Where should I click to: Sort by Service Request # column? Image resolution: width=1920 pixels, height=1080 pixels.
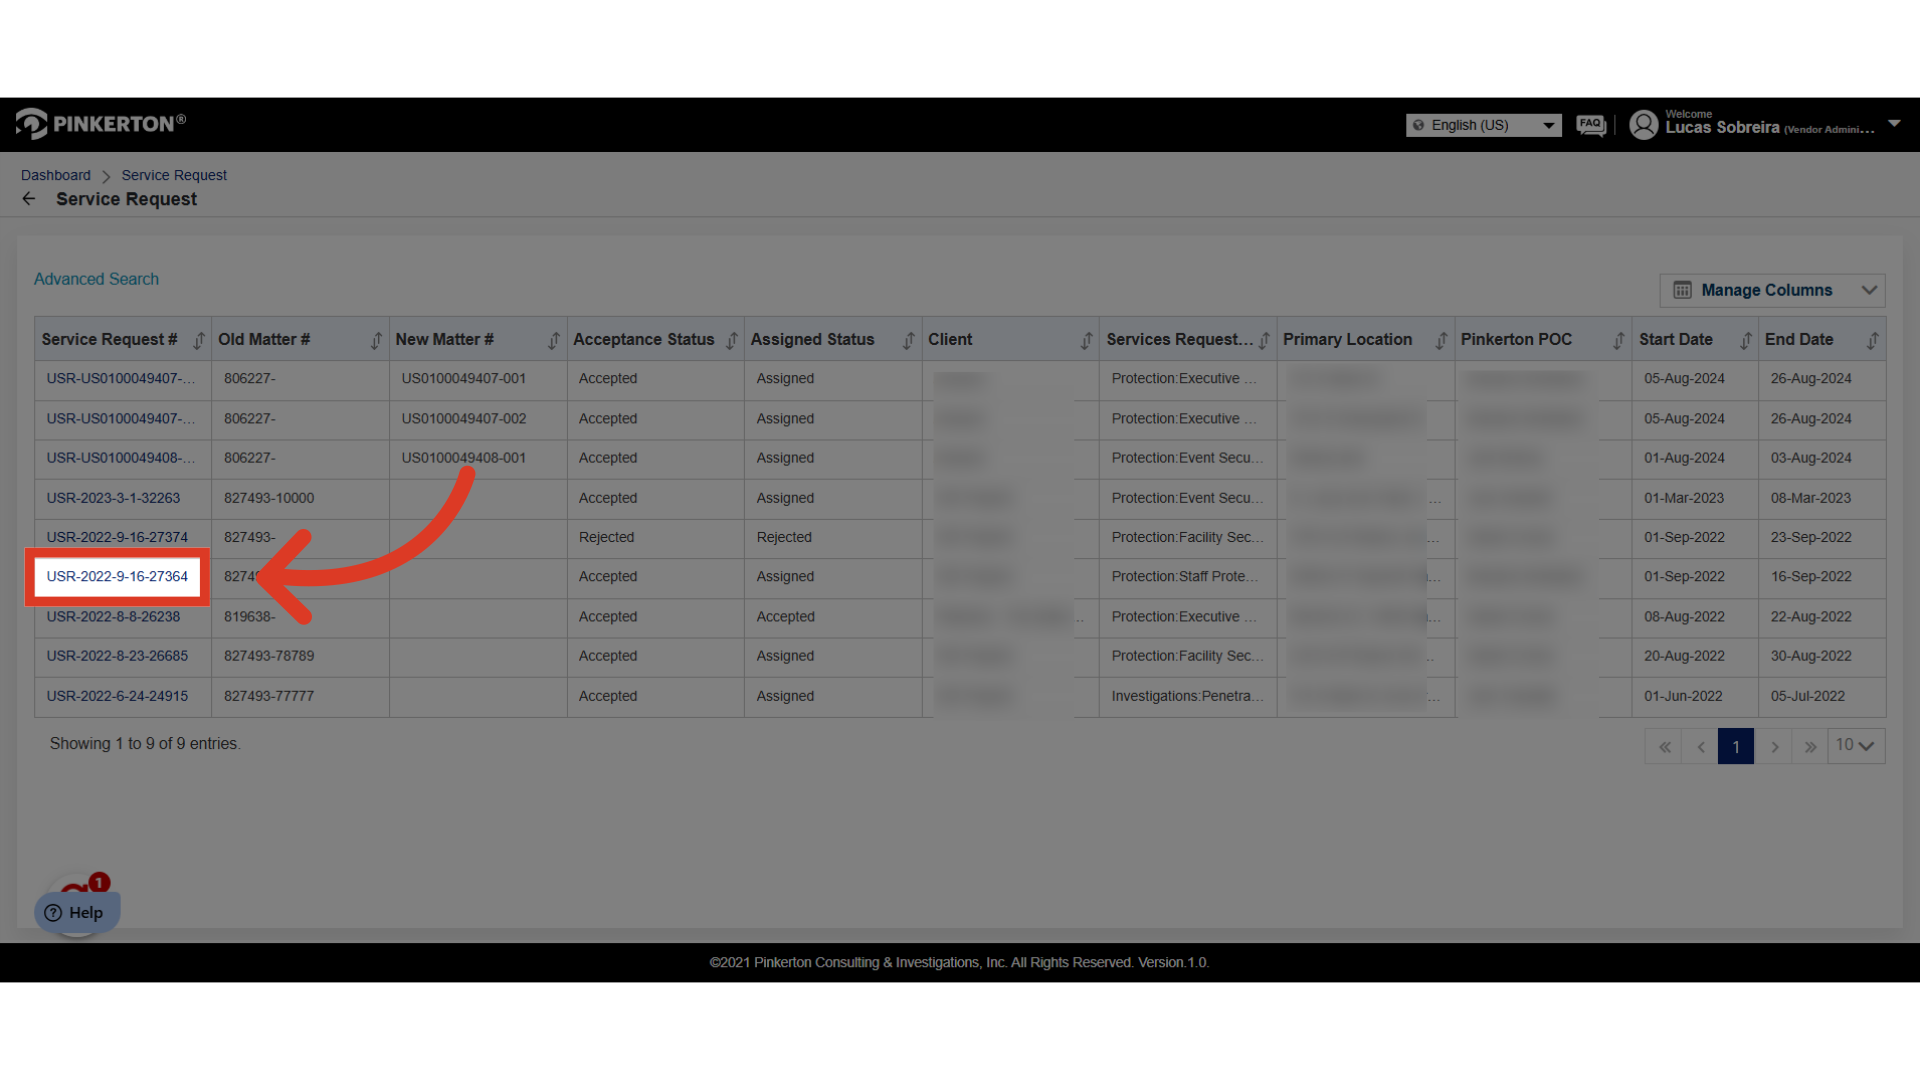pyautogui.click(x=199, y=340)
